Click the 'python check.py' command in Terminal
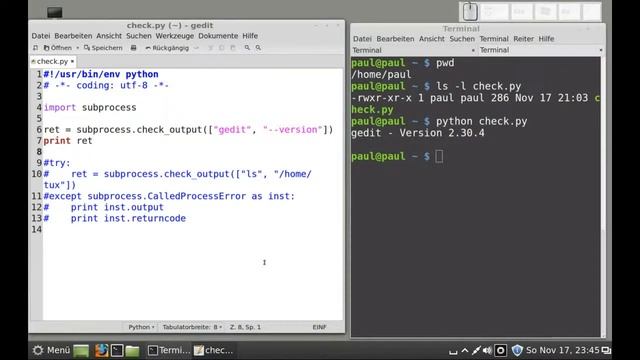The width and height of the screenshot is (640, 360). point(482,121)
